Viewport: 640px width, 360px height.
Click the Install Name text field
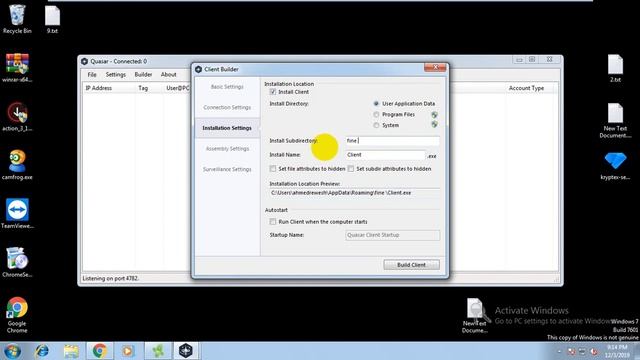pos(386,155)
